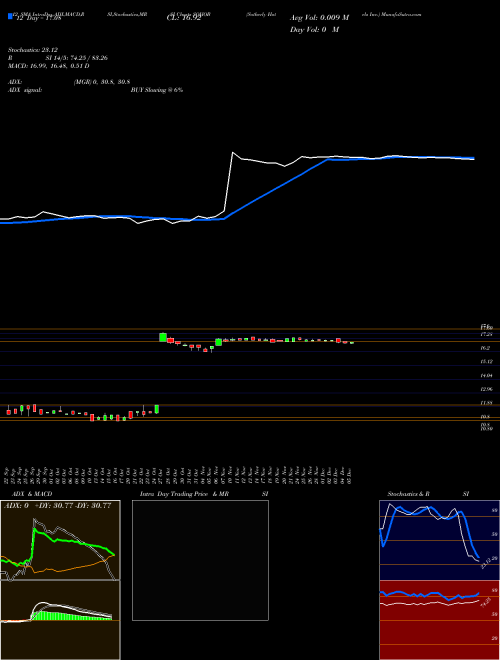The width and height of the screenshot is (500, 660).
Task: Click the 'Stochastics & R' panel heading
Action: coord(408,494)
